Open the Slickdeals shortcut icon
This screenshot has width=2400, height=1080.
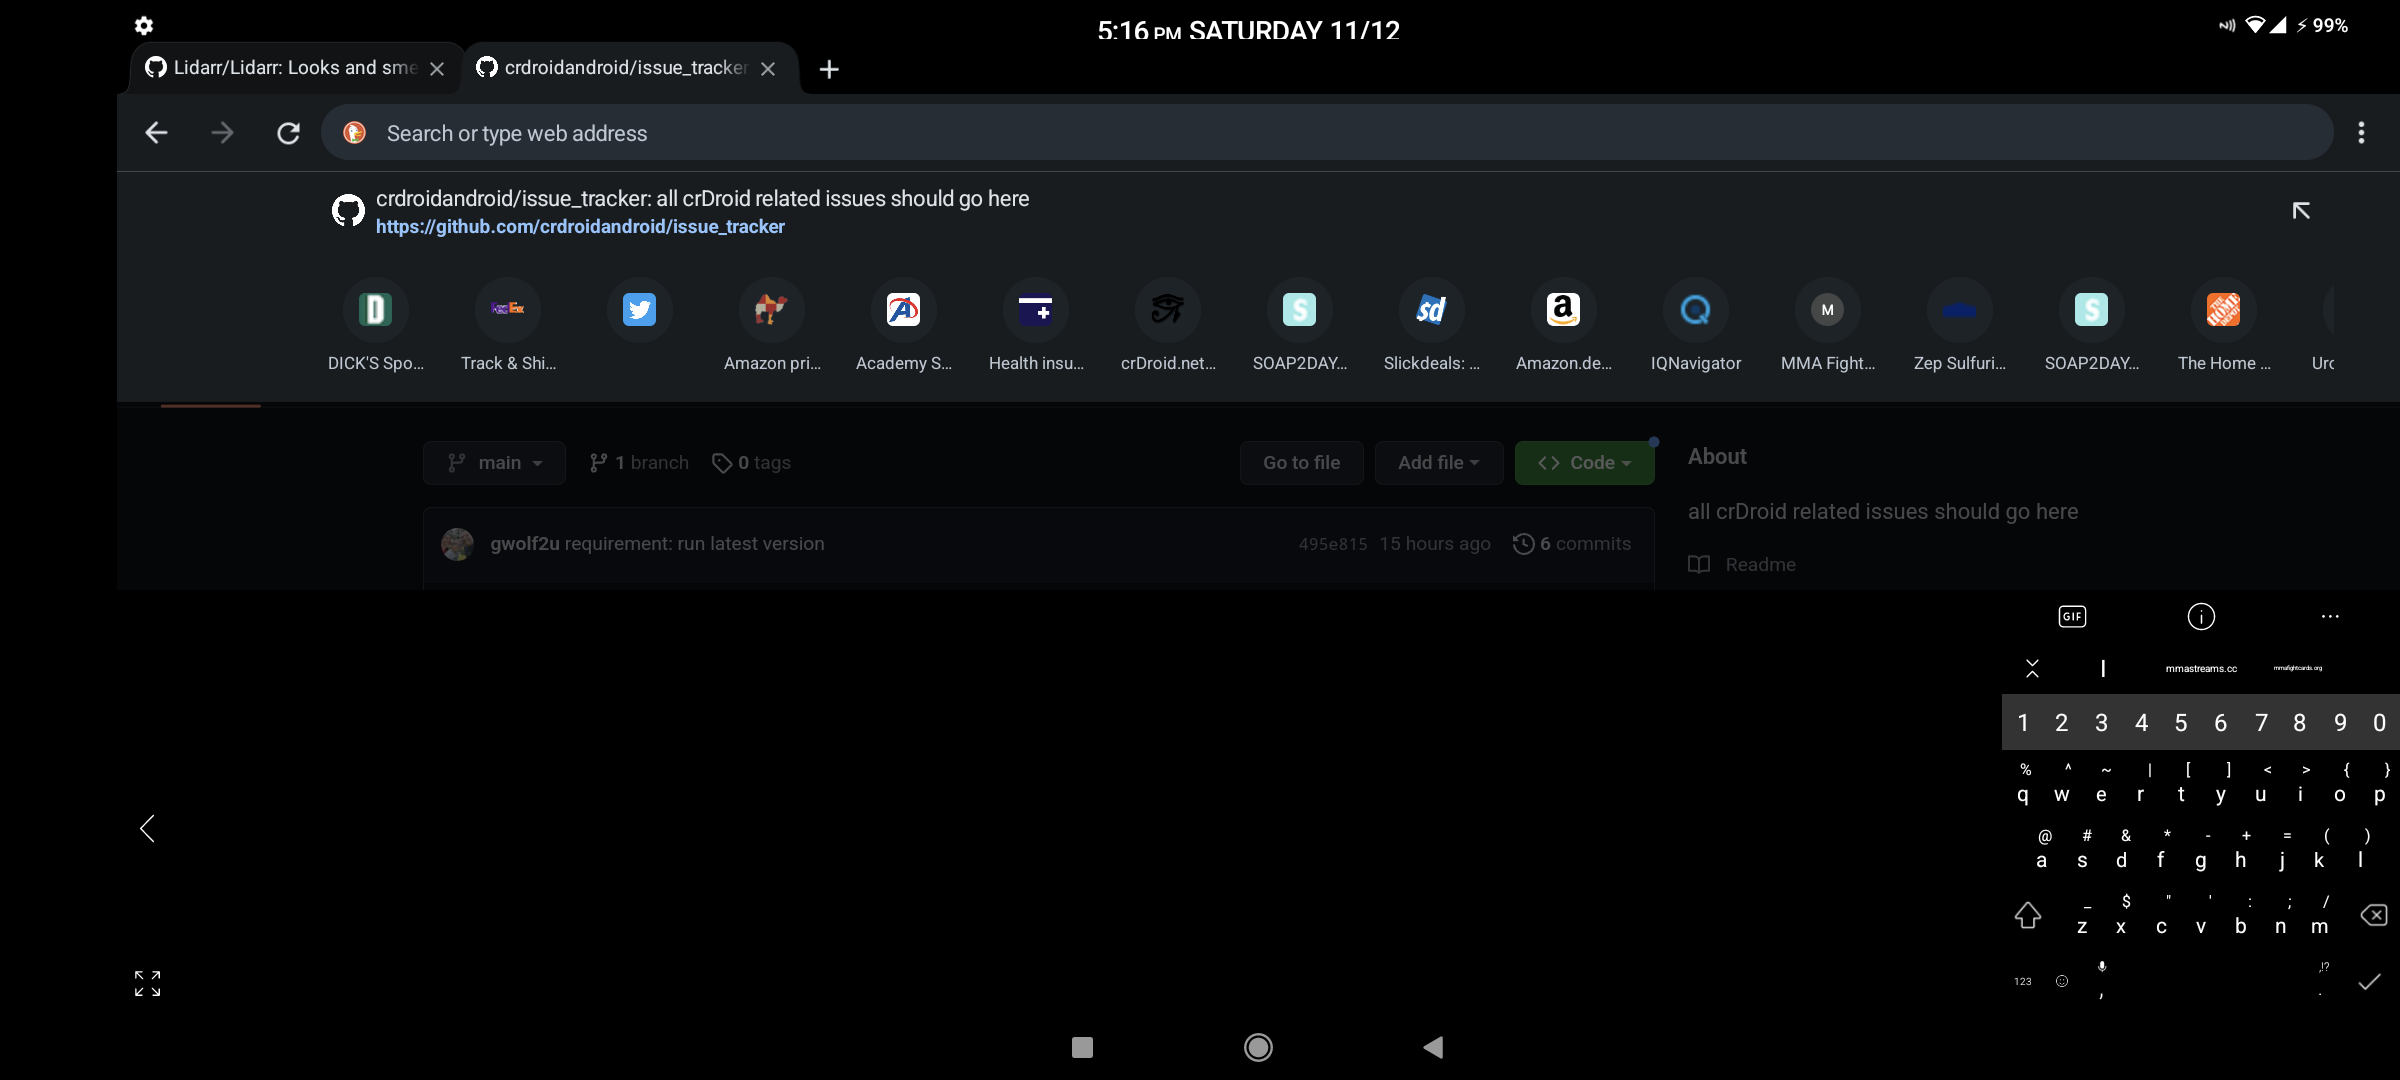pos(1429,310)
